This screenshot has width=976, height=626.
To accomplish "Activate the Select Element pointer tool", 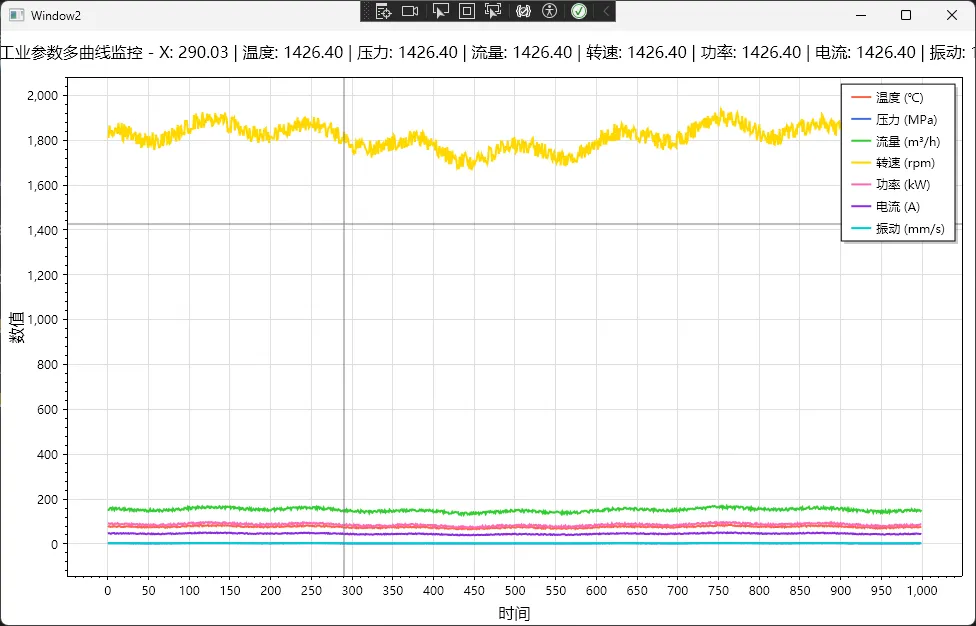I will tap(441, 11).
